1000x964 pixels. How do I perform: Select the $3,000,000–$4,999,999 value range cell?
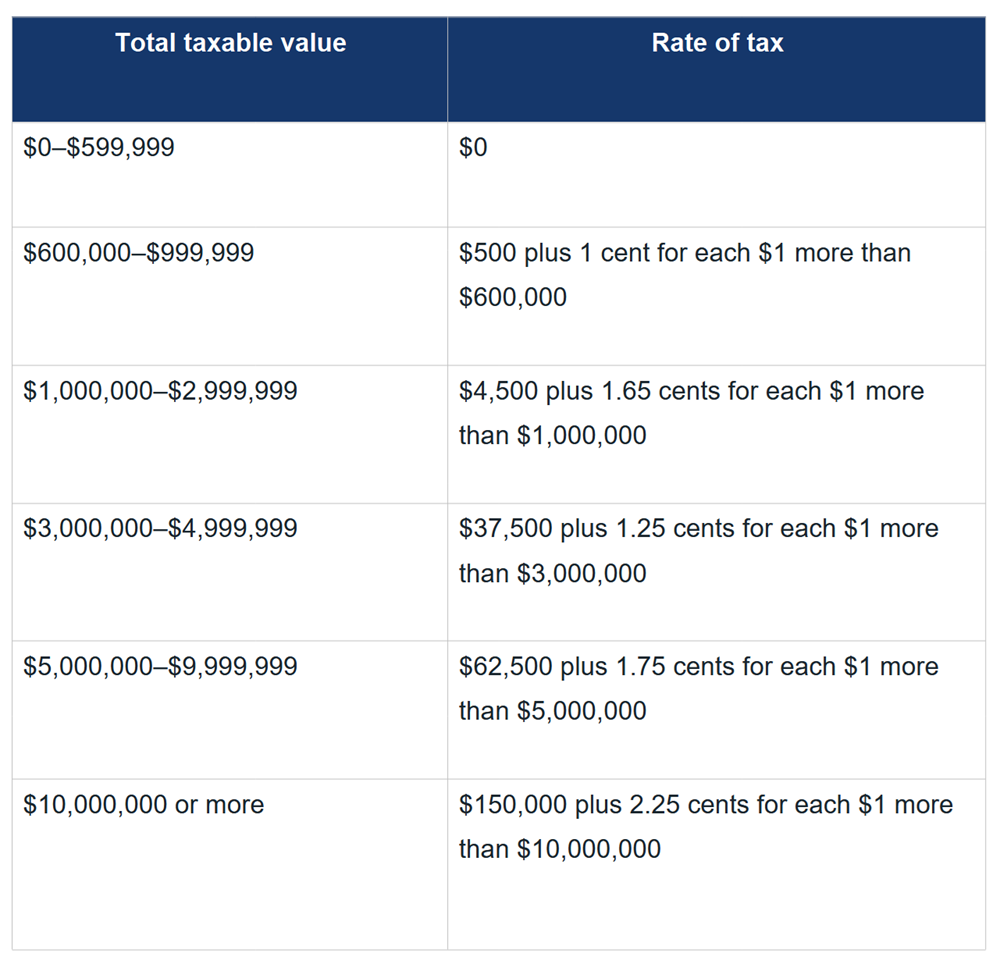pyautogui.click(x=161, y=528)
